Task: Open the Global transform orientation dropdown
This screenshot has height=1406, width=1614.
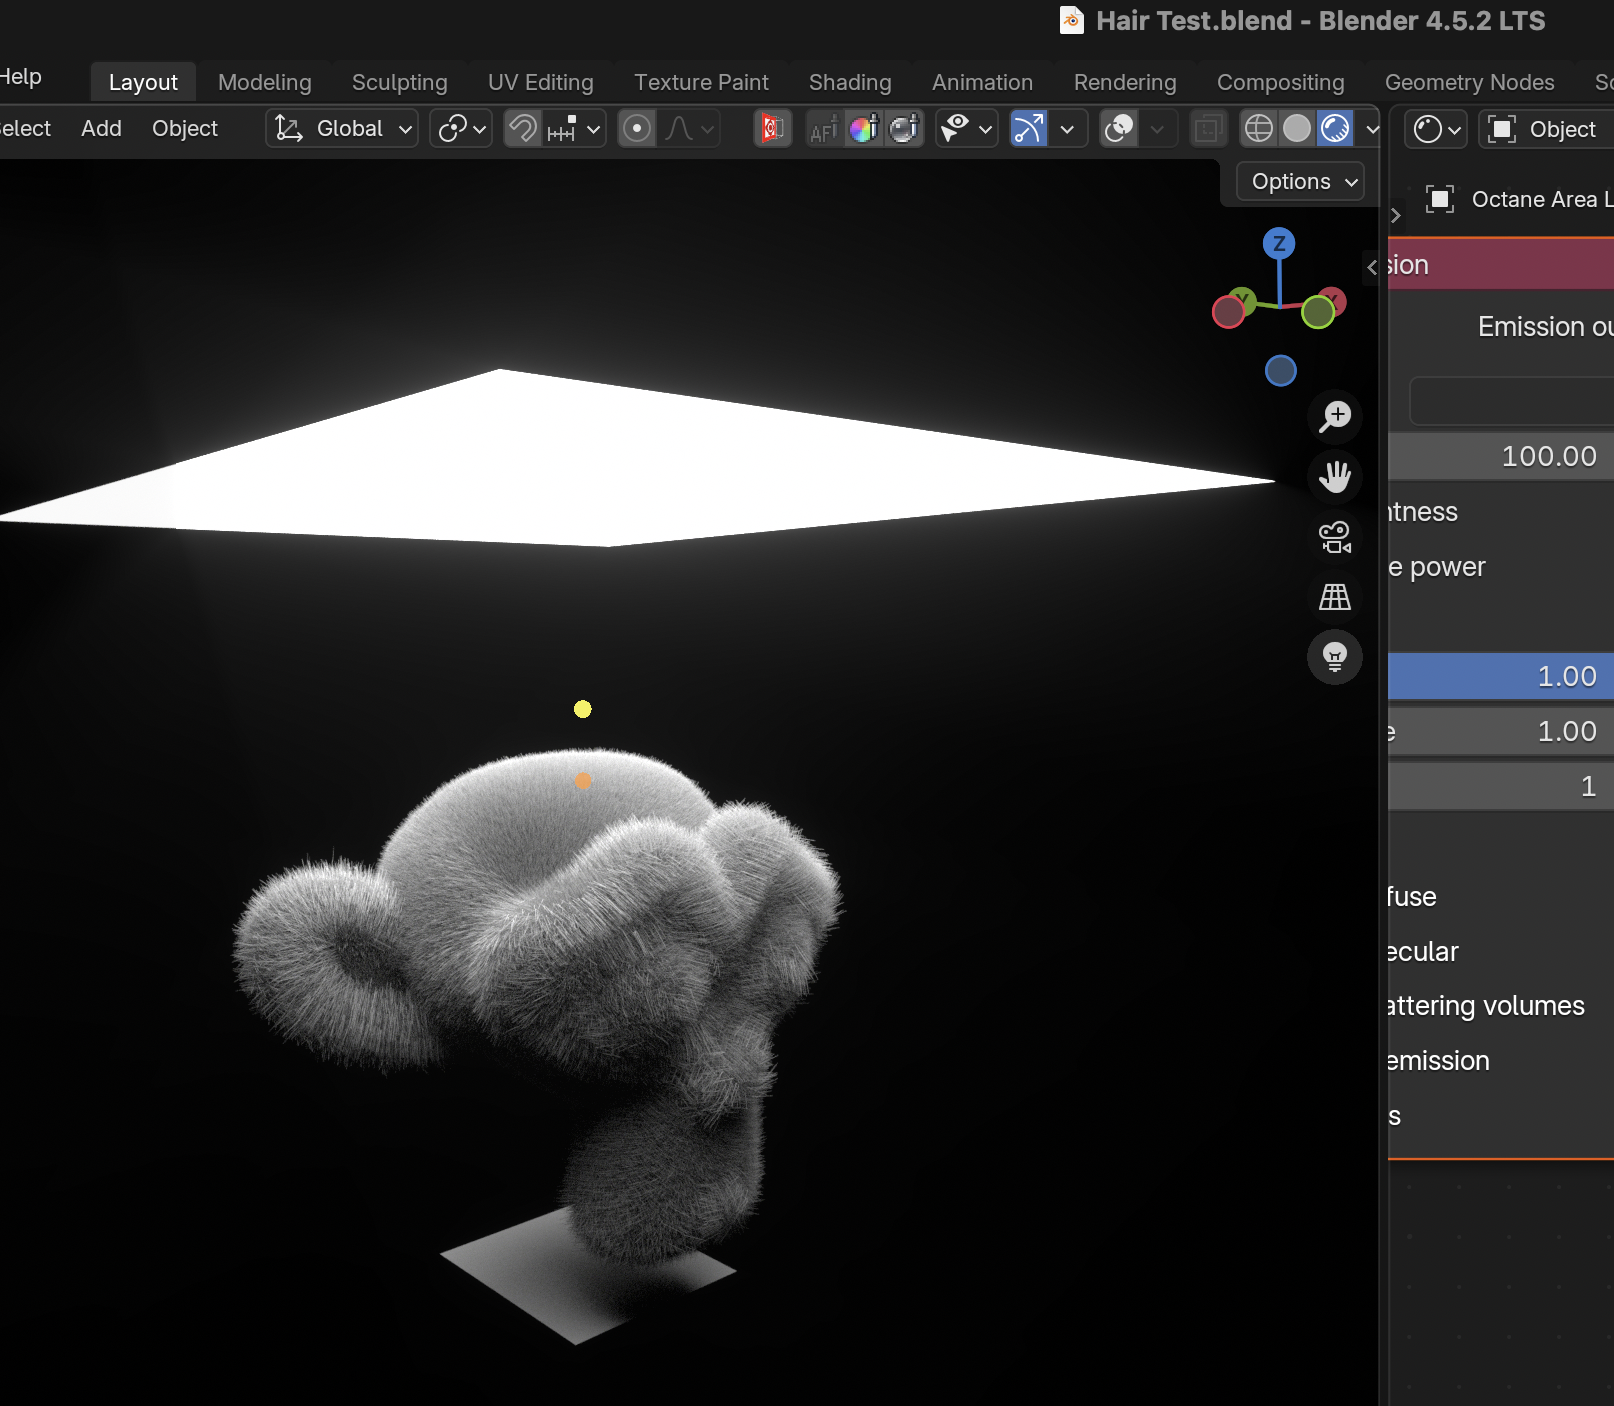Action: (x=342, y=129)
